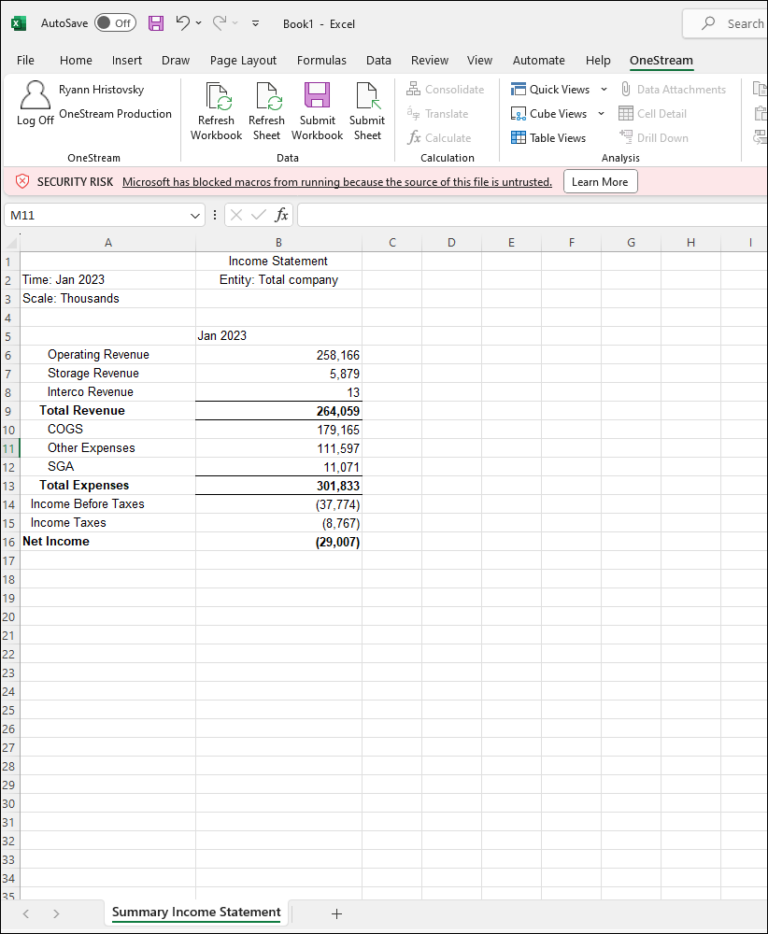Toggle the AutoSave switch

[115, 23]
